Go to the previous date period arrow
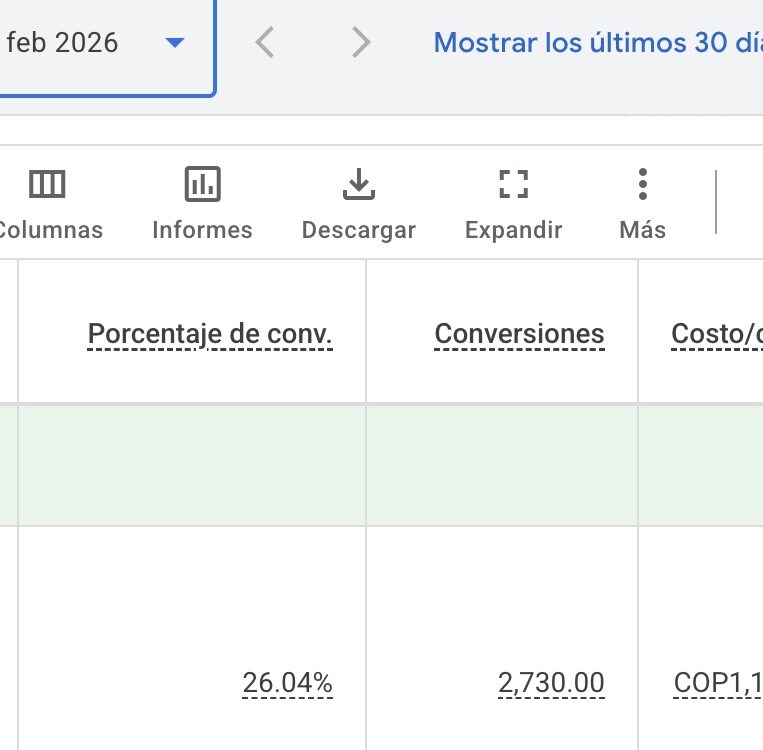Image resolution: width=763 pixels, height=750 pixels. click(264, 42)
